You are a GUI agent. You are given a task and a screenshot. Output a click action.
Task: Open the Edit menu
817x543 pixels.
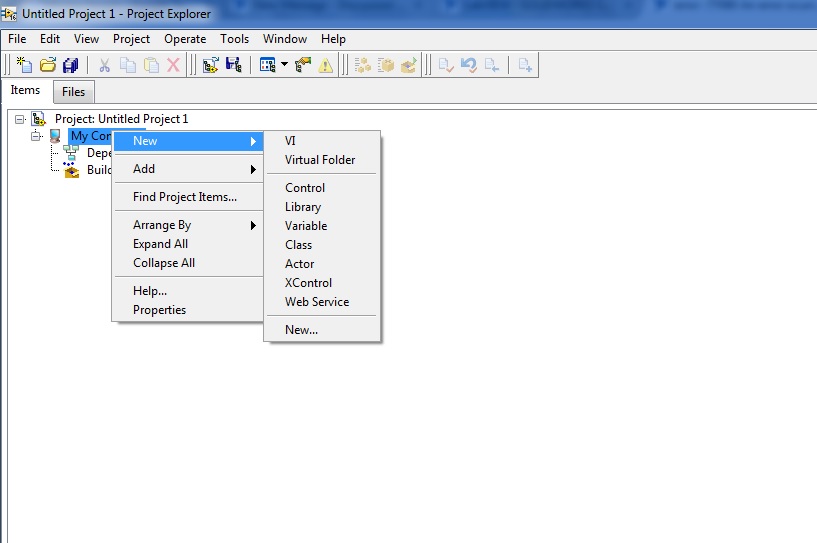tap(50, 39)
